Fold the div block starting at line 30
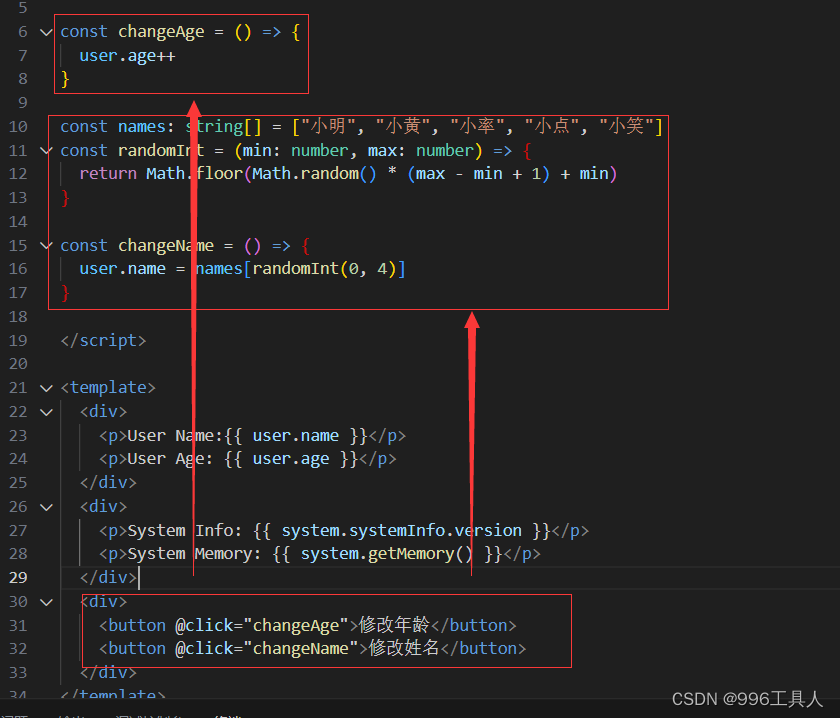Image resolution: width=840 pixels, height=718 pixels. [x=47, y=602]
